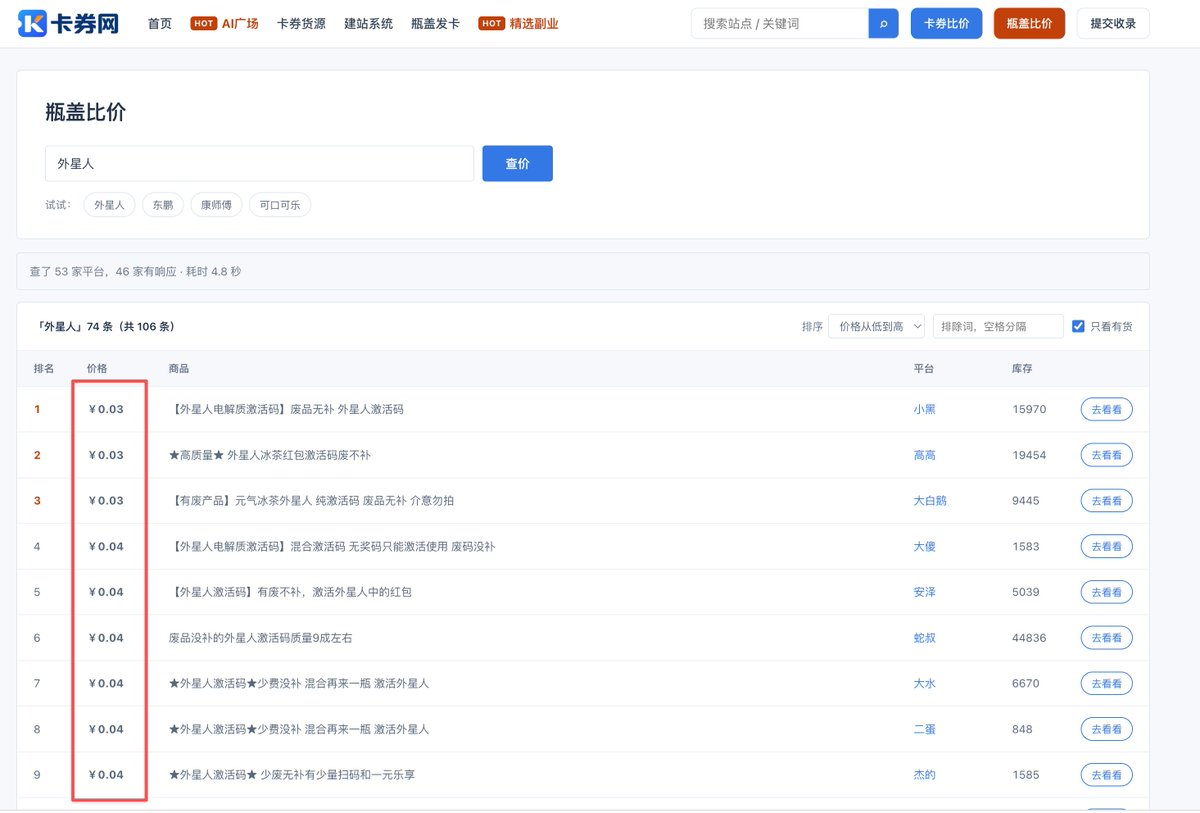Focus the 排除词 filter input field
The height and width of the screenshot is (813, 1200).
pyautogui.click(x=998, y=326)
